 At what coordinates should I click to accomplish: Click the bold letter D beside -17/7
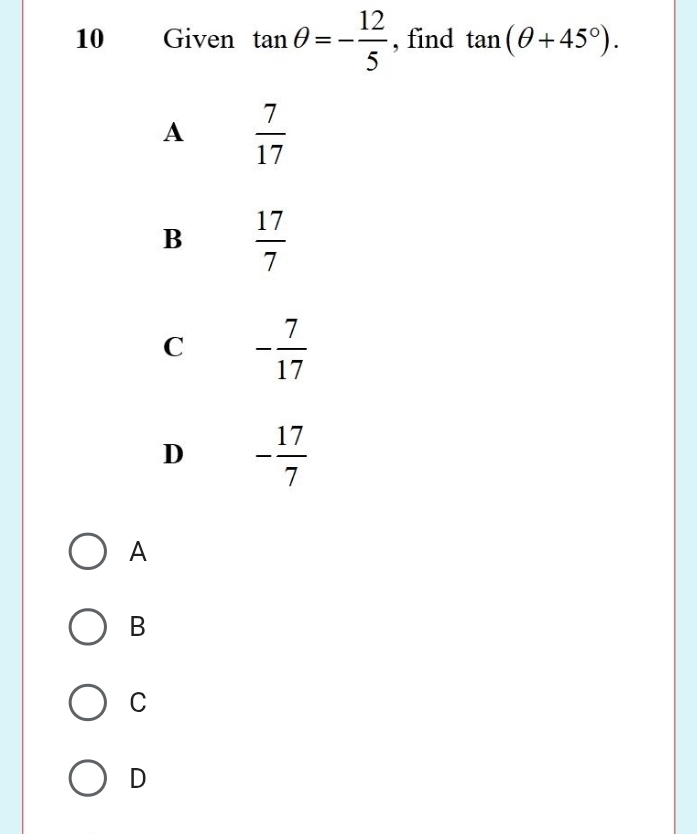[172, 455]
